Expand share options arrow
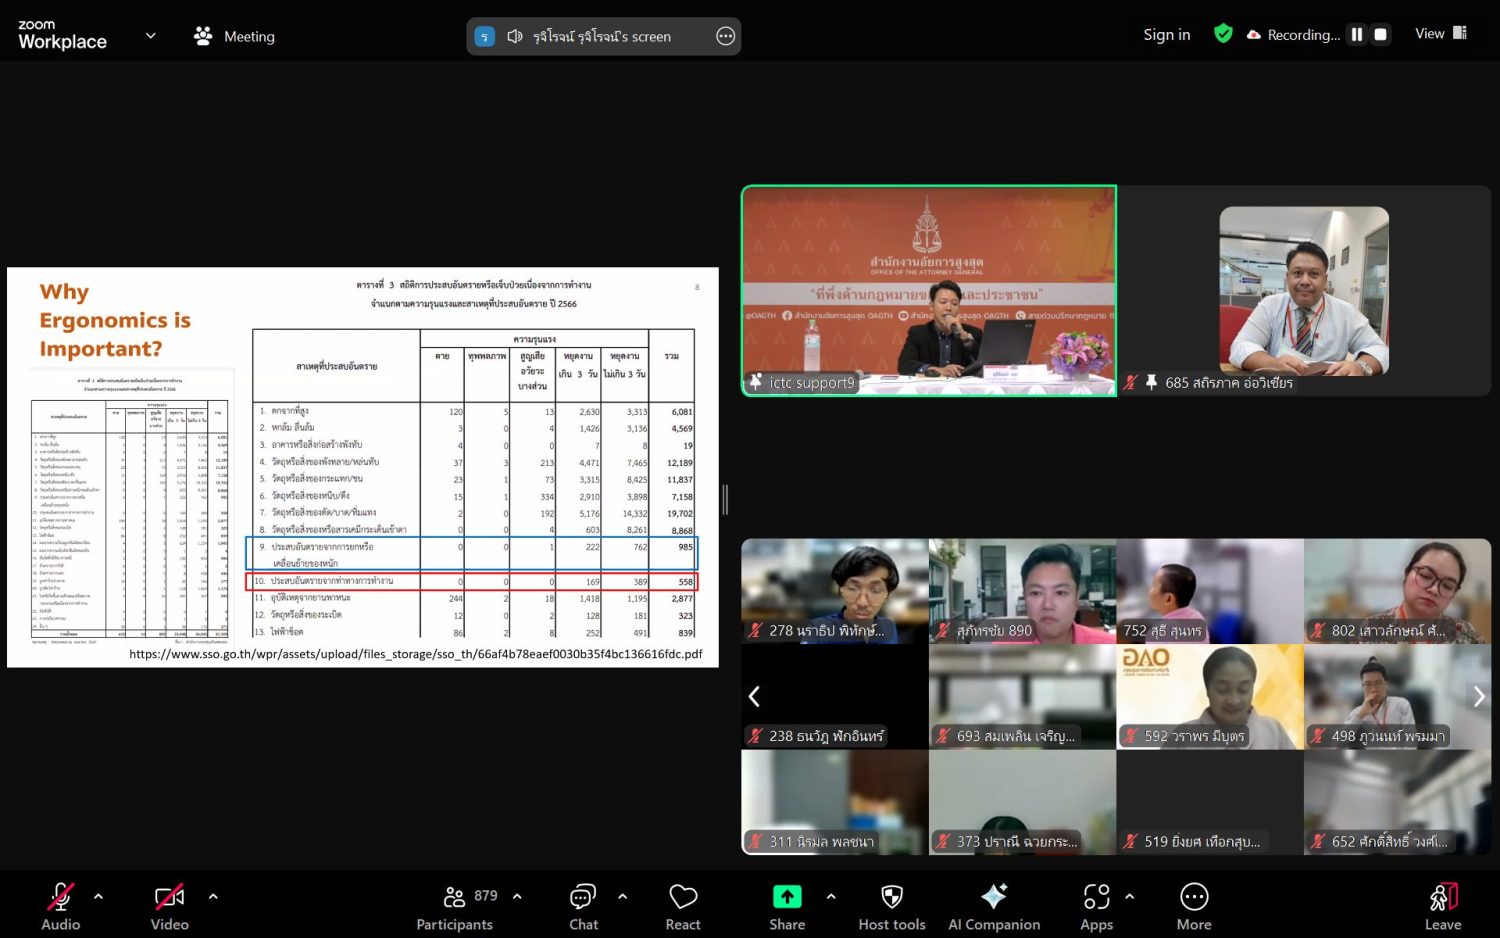 [x=831, y=897]
